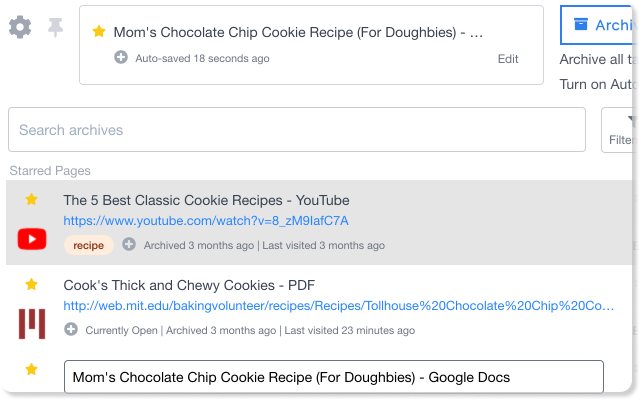Click the YouTube favicon icon
This screenshot has width=640, height=400.
click(32, 239)
